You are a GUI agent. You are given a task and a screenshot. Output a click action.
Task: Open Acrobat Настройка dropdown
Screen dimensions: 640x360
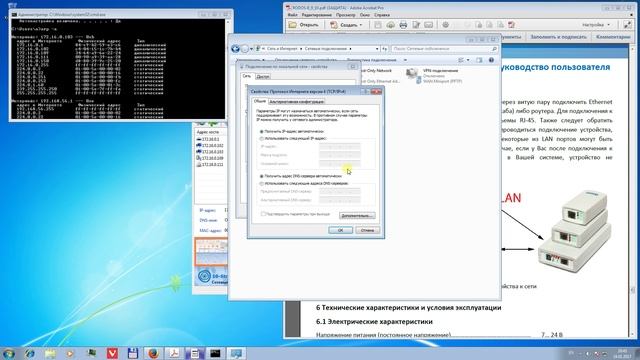pyautogui.click(x=596, y=25)
